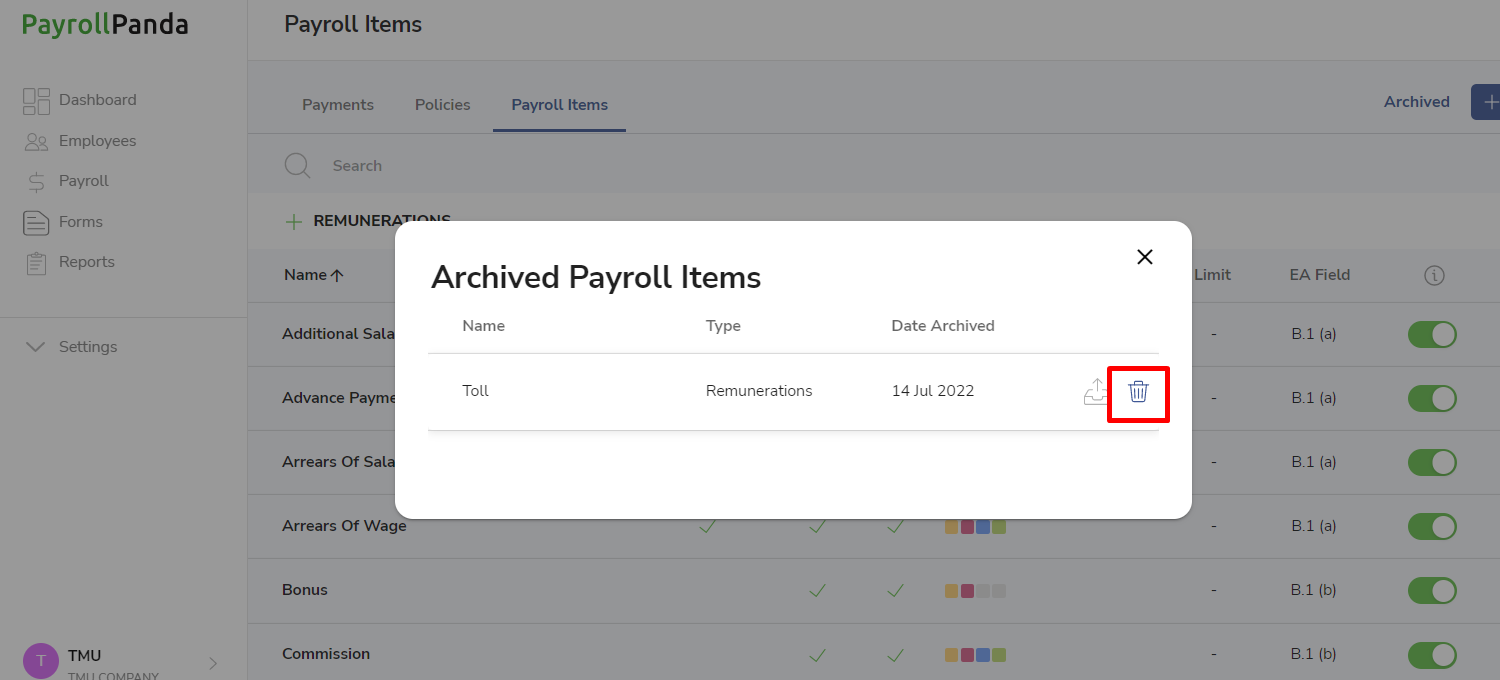Click the TMU purple avatar
Viewport: 1500px width, 680px height.
pos(41,661)
